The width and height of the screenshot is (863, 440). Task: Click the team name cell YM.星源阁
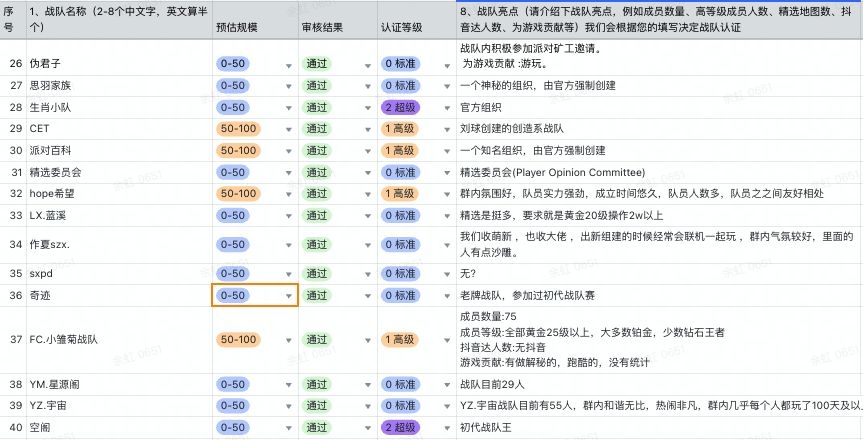(119, 384)
